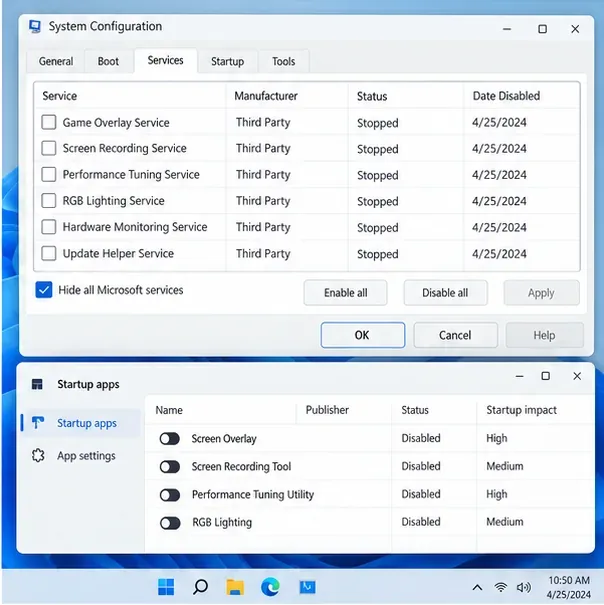Viewport: 604px width, 605px height.
Task: Sort by the Name header in Startup apps
Action: coord(169,410)
